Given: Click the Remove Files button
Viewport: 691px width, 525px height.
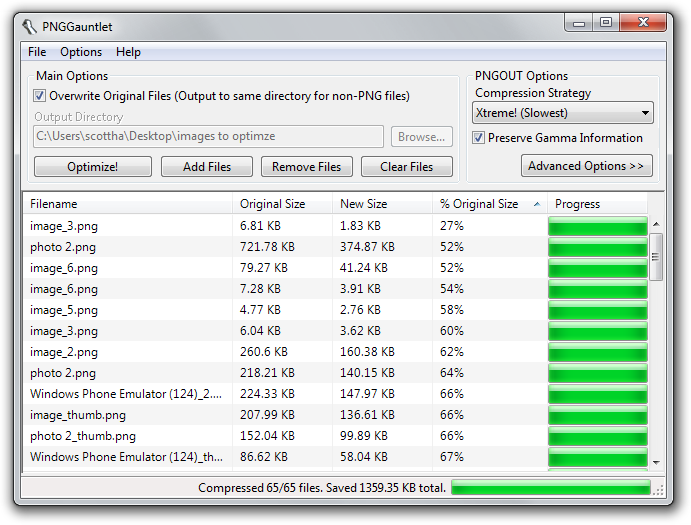Looking at the screenshot, I should click(307, 167).
